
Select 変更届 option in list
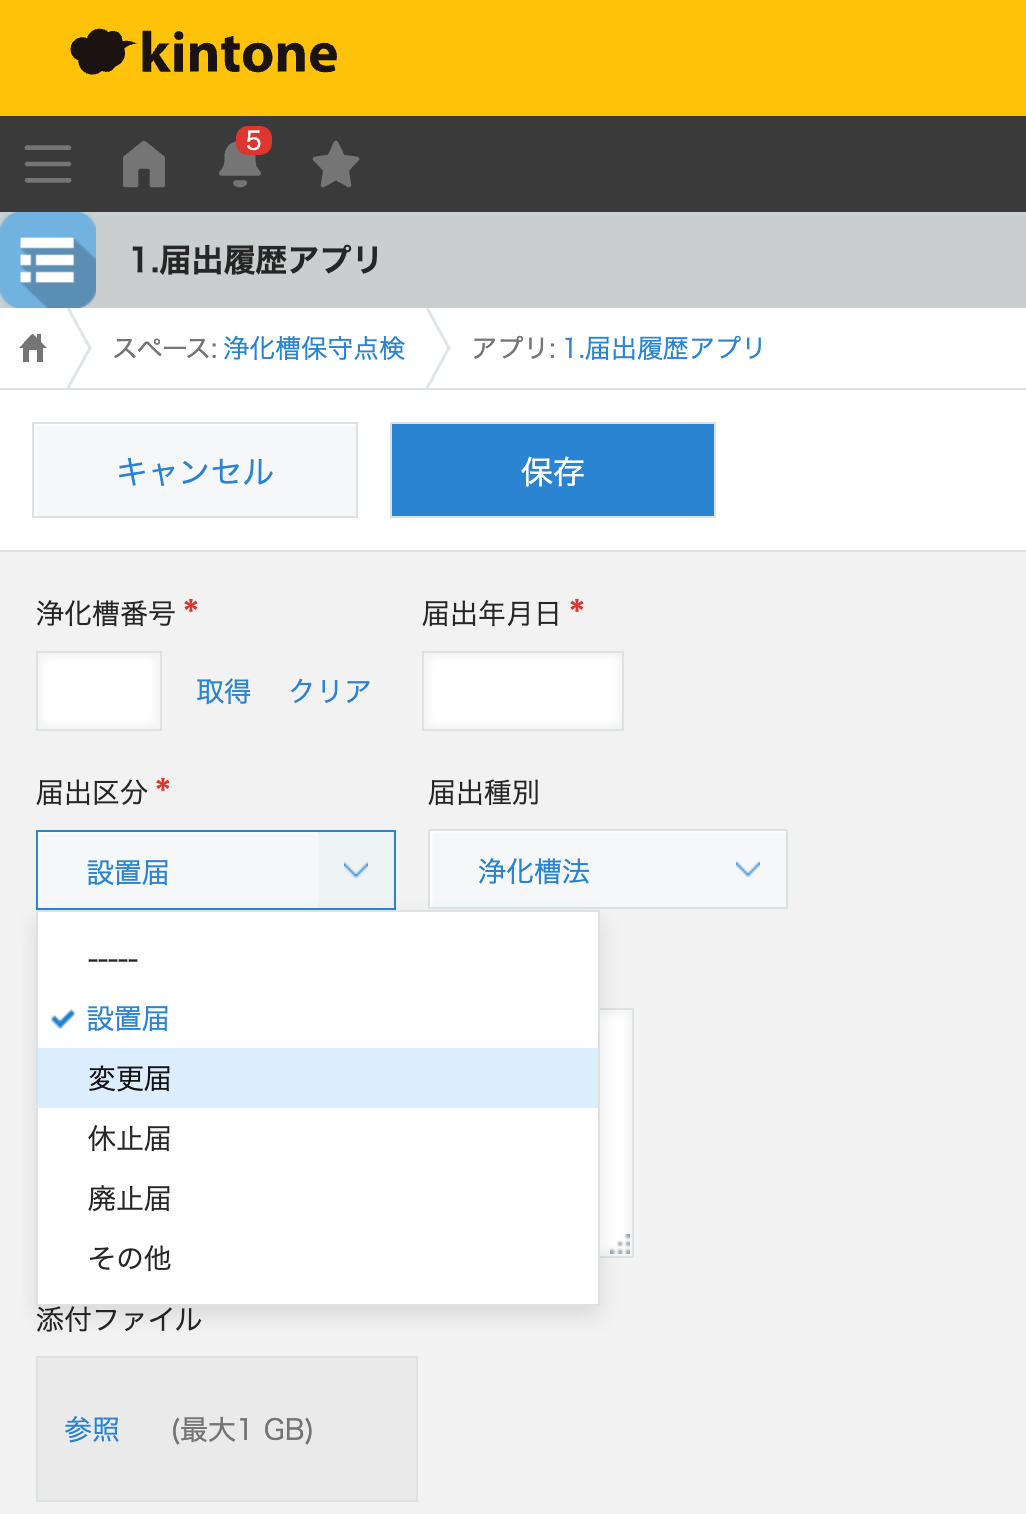318,1078
